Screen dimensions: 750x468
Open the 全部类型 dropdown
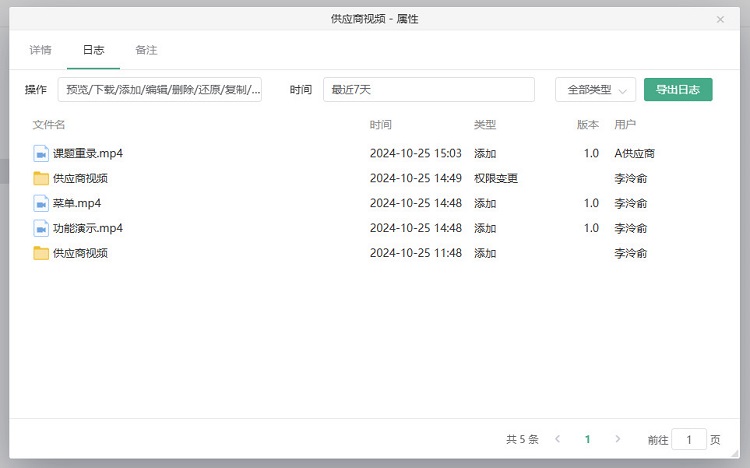(x=595, y=90)
